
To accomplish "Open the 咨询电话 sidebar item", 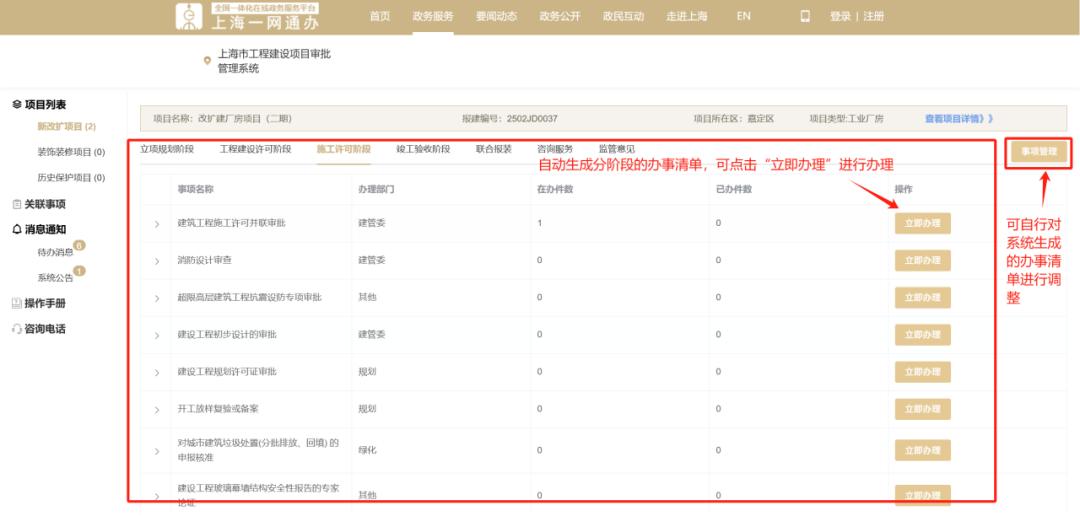I will tap(44, 329).
